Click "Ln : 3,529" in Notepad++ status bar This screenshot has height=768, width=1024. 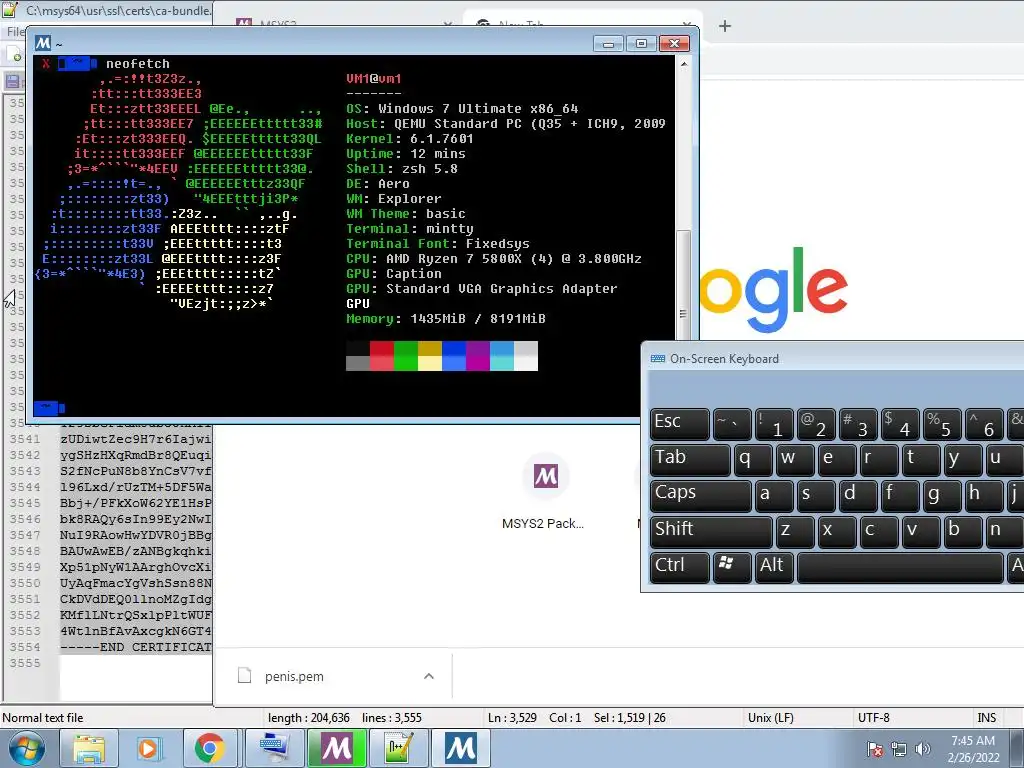[512, 718]
